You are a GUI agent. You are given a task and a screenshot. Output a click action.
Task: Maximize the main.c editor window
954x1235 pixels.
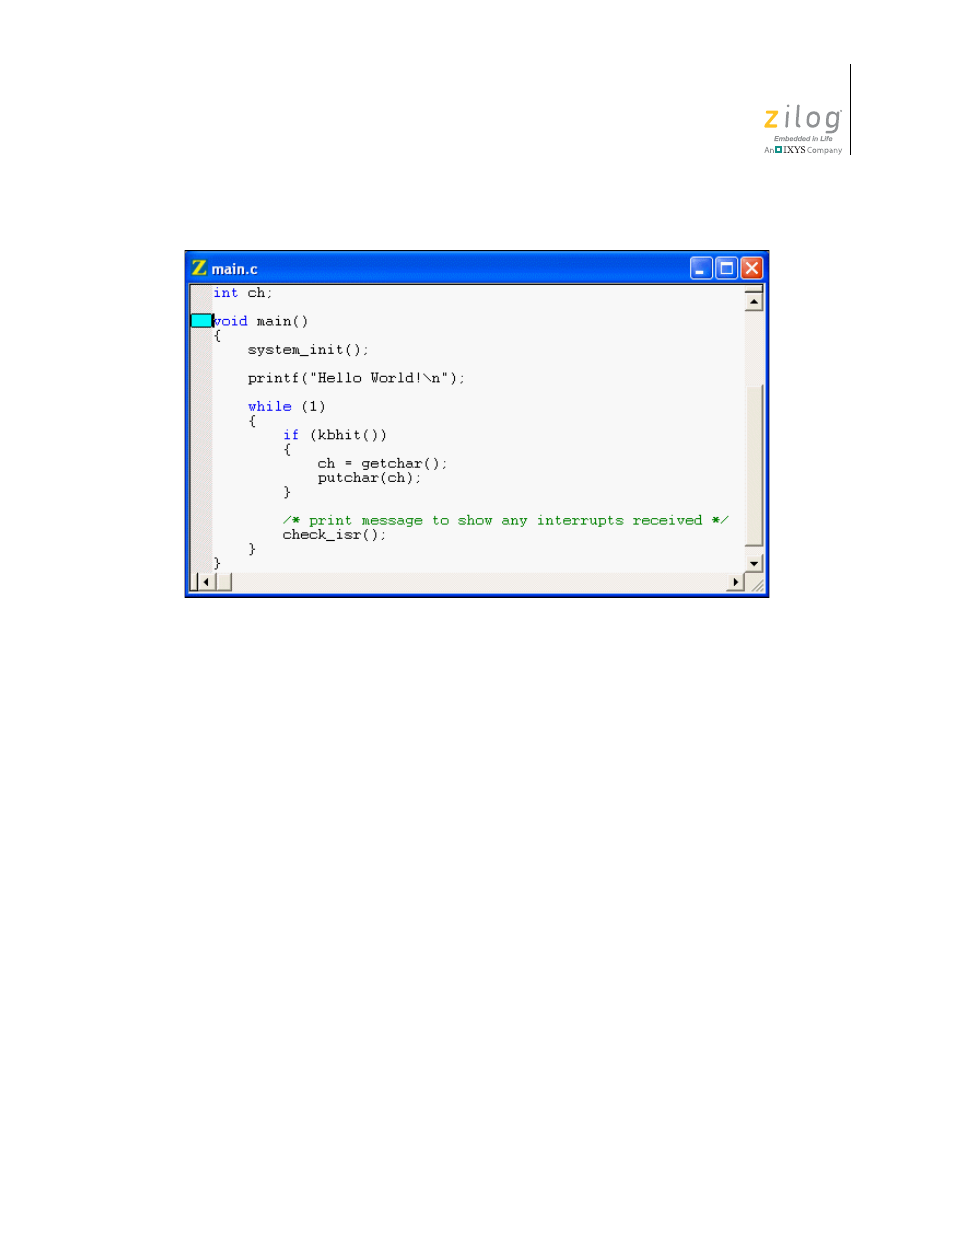(x=727, y=268)
